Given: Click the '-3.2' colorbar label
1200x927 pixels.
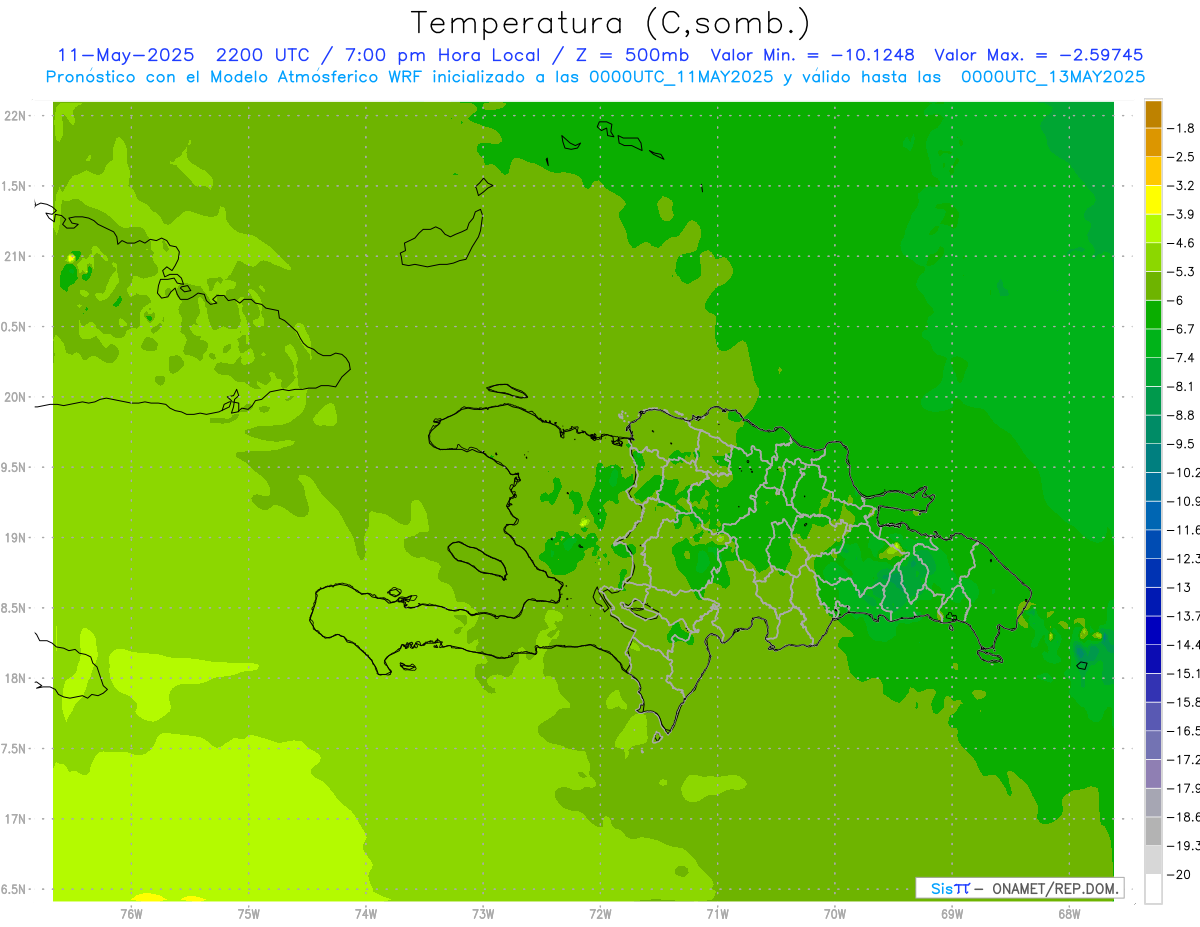Looking at the screenshot, I should [1182, 186].
